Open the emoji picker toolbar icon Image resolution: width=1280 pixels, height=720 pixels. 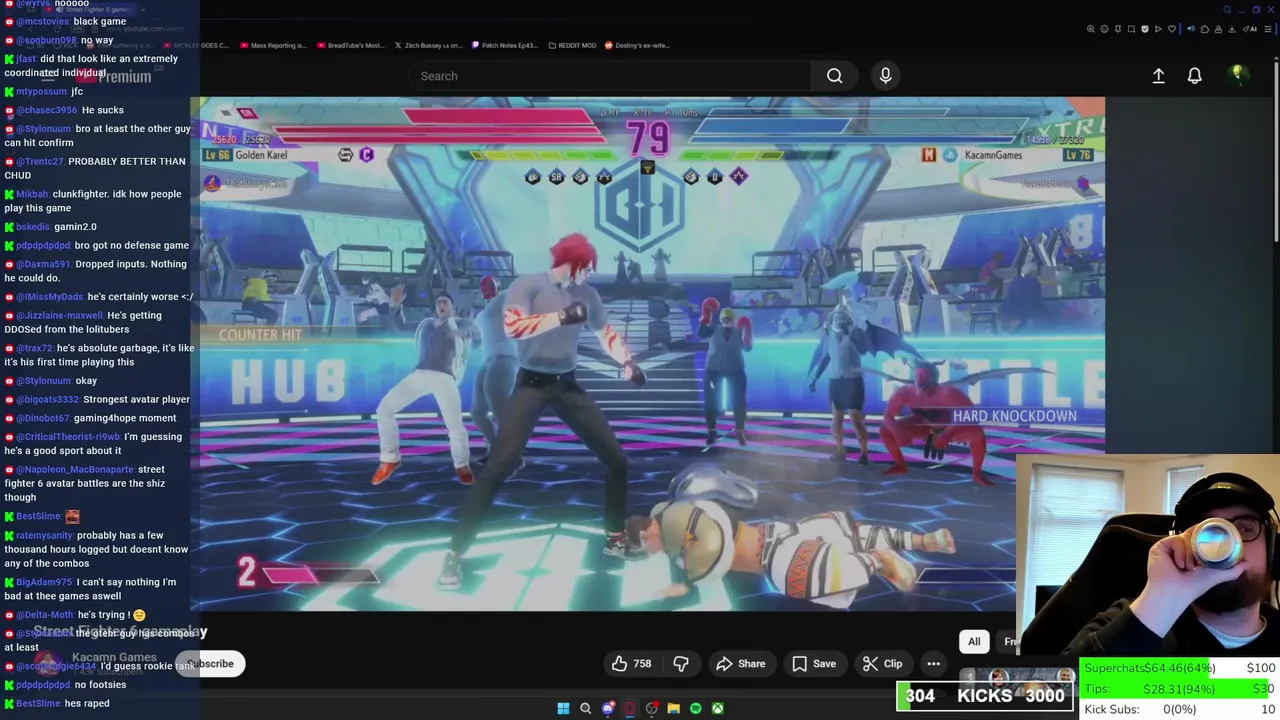(x=1104, y=29)
